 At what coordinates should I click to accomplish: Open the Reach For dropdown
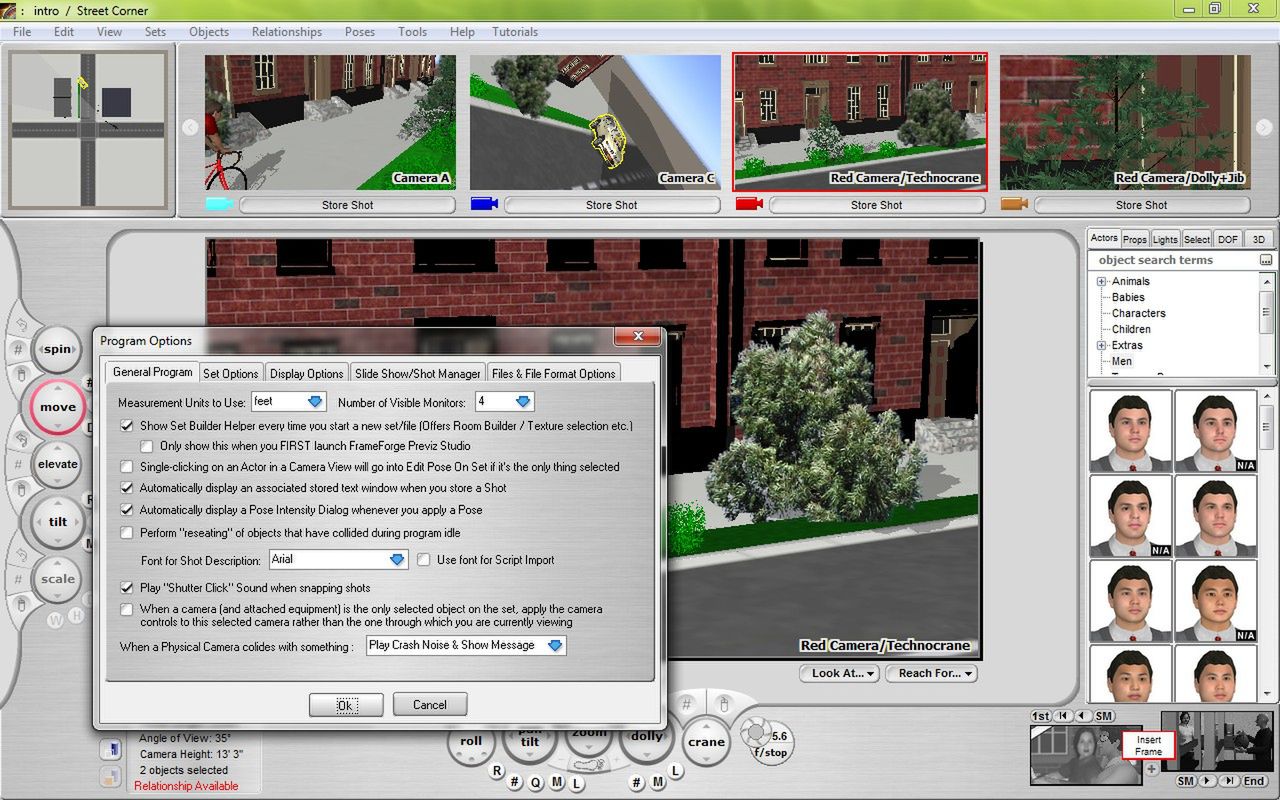(931, 673)
